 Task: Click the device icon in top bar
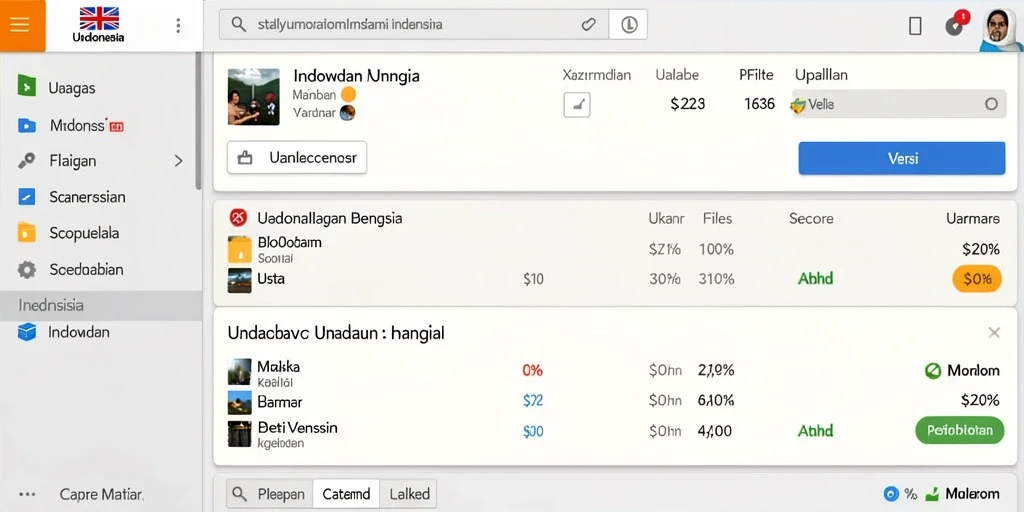tap(915, 25)
